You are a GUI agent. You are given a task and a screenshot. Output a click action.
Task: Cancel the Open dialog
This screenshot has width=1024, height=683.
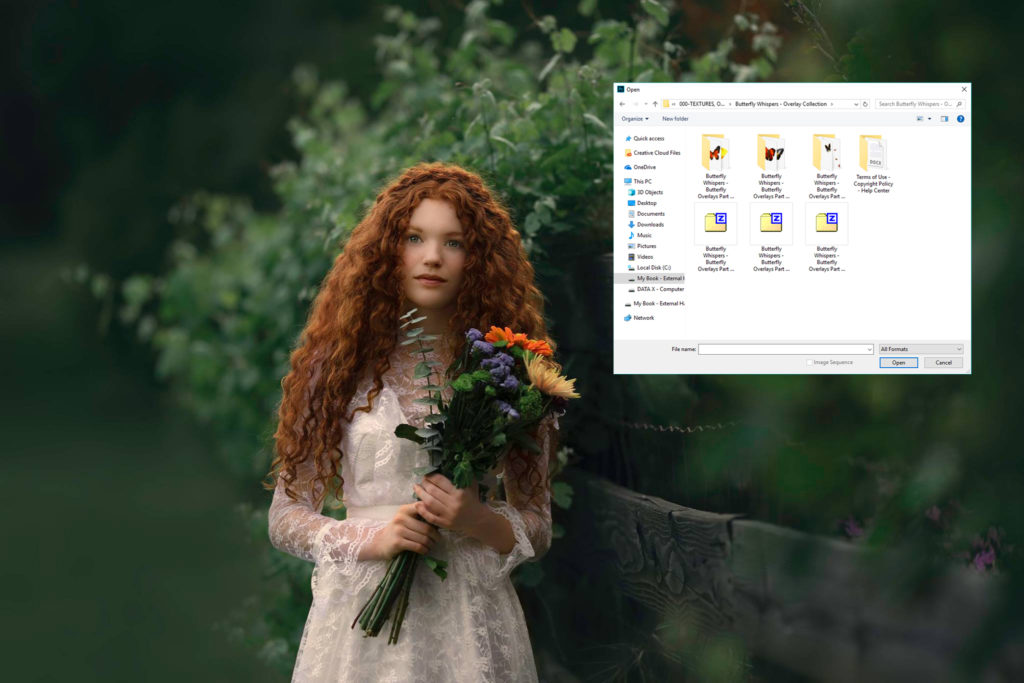[943, 362]
